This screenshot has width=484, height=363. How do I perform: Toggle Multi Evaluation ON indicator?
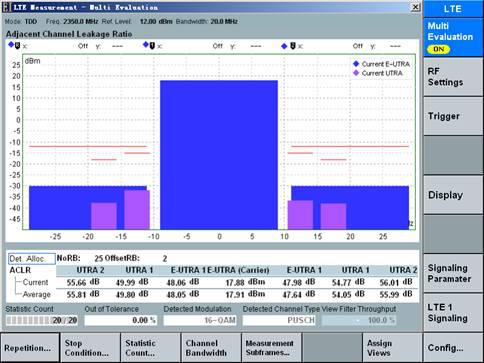pos(439,49)
